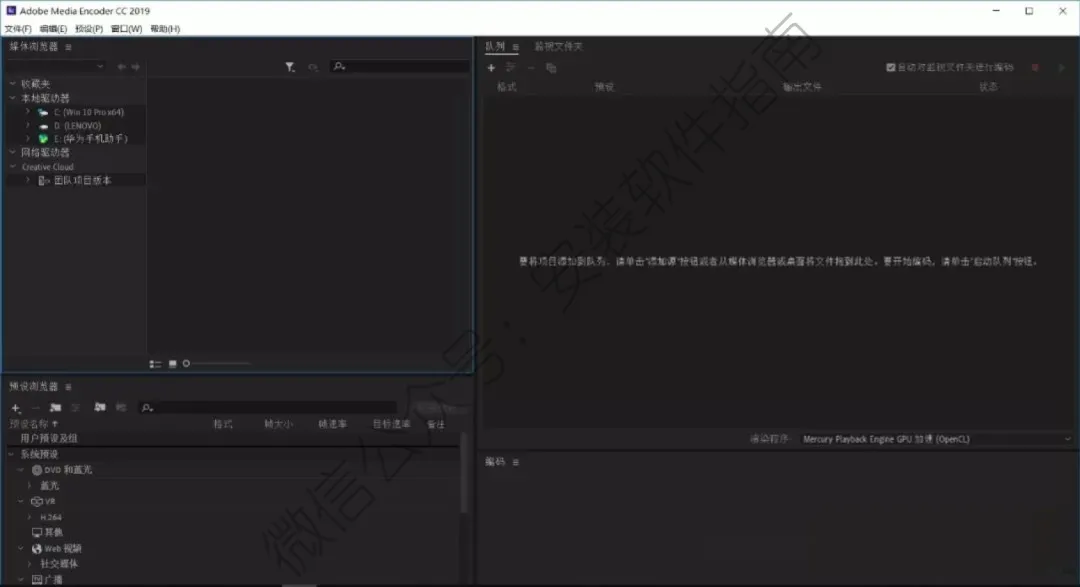Click the red stop queue button
The width and height of the screenshot is (1080, 587).
click(1035, 68)
